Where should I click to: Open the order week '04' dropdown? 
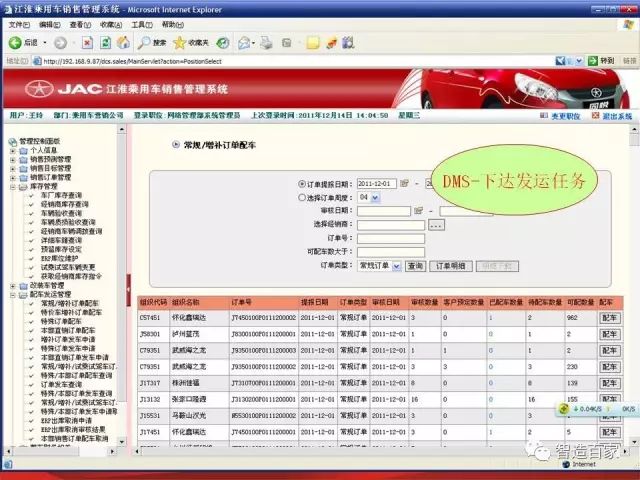click(375, 198)
